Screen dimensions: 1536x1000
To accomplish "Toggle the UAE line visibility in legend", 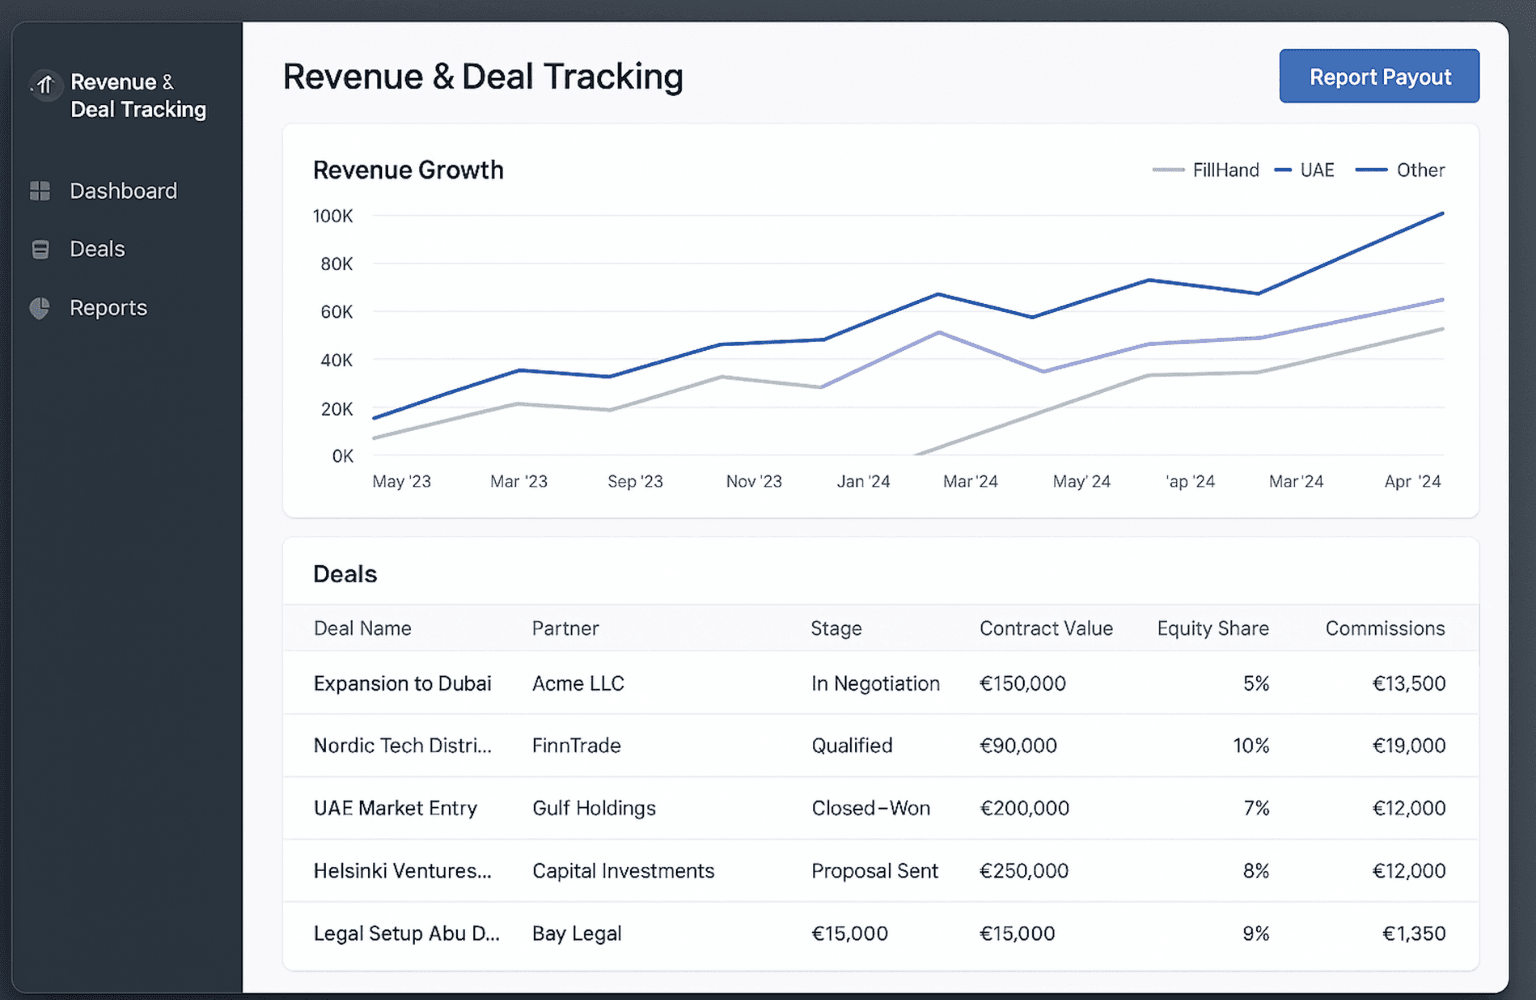I will tap(1304, 170).
